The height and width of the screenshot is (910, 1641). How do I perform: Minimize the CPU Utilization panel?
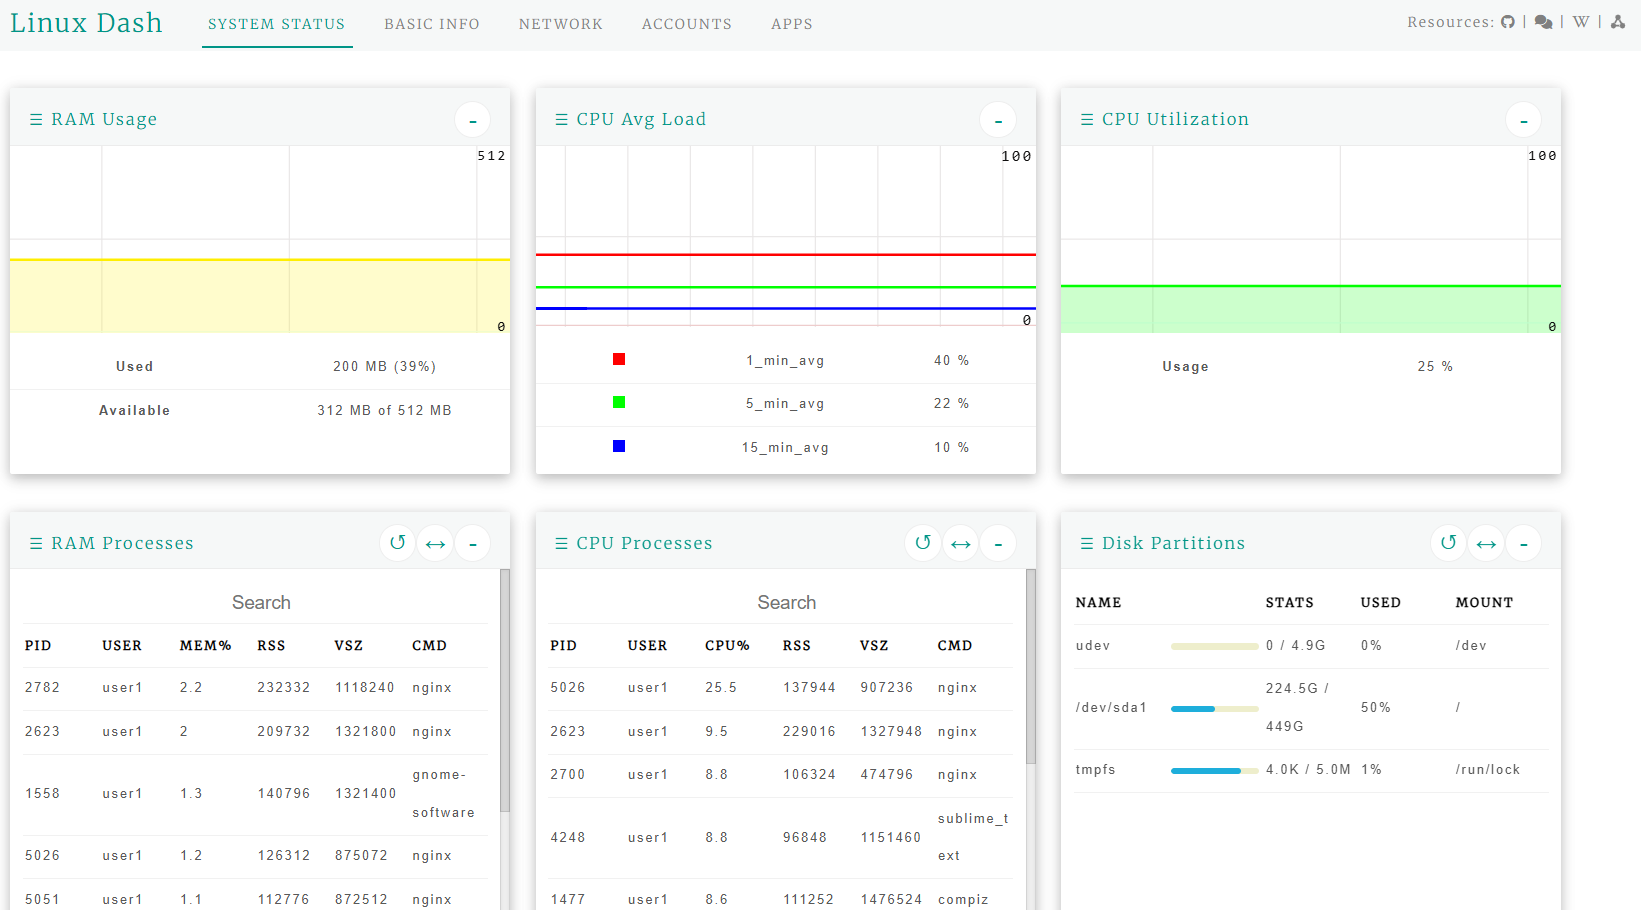(x=1523, y=120)
